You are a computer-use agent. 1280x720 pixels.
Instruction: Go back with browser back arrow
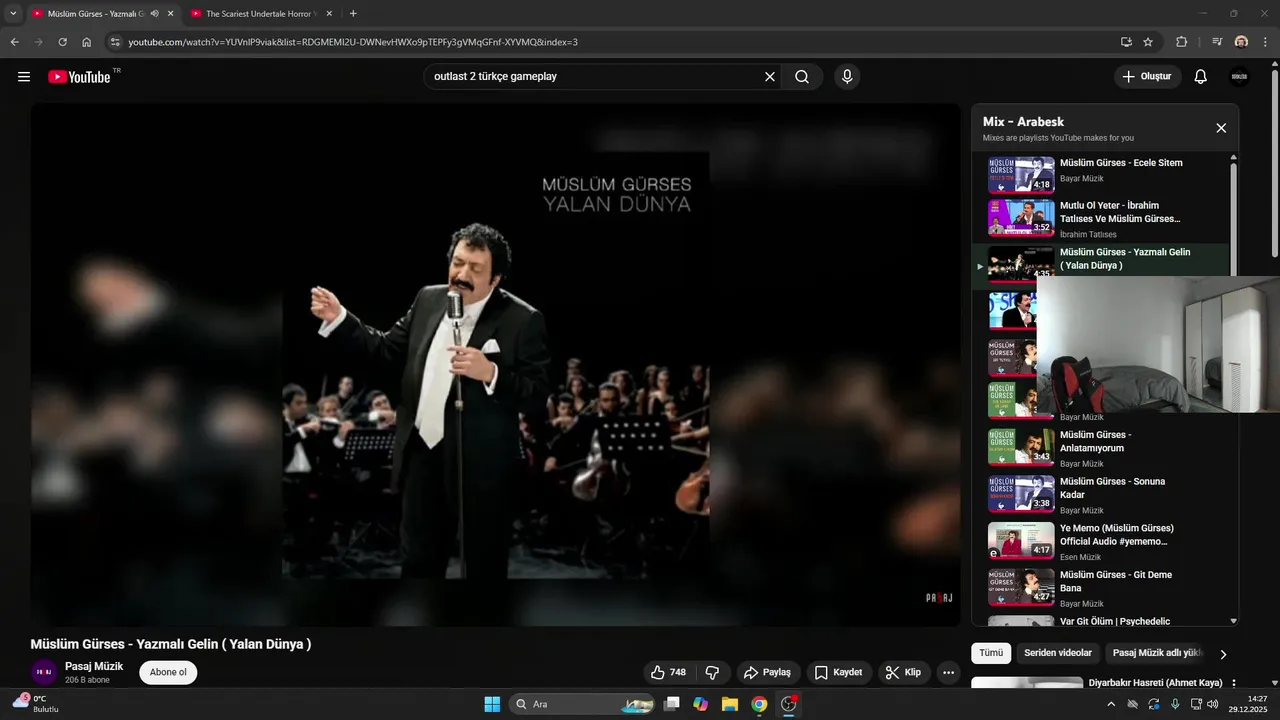(x=14, y=42)
